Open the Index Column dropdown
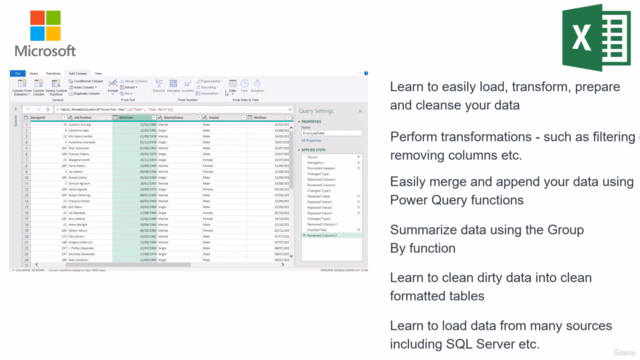 [83, 87]
